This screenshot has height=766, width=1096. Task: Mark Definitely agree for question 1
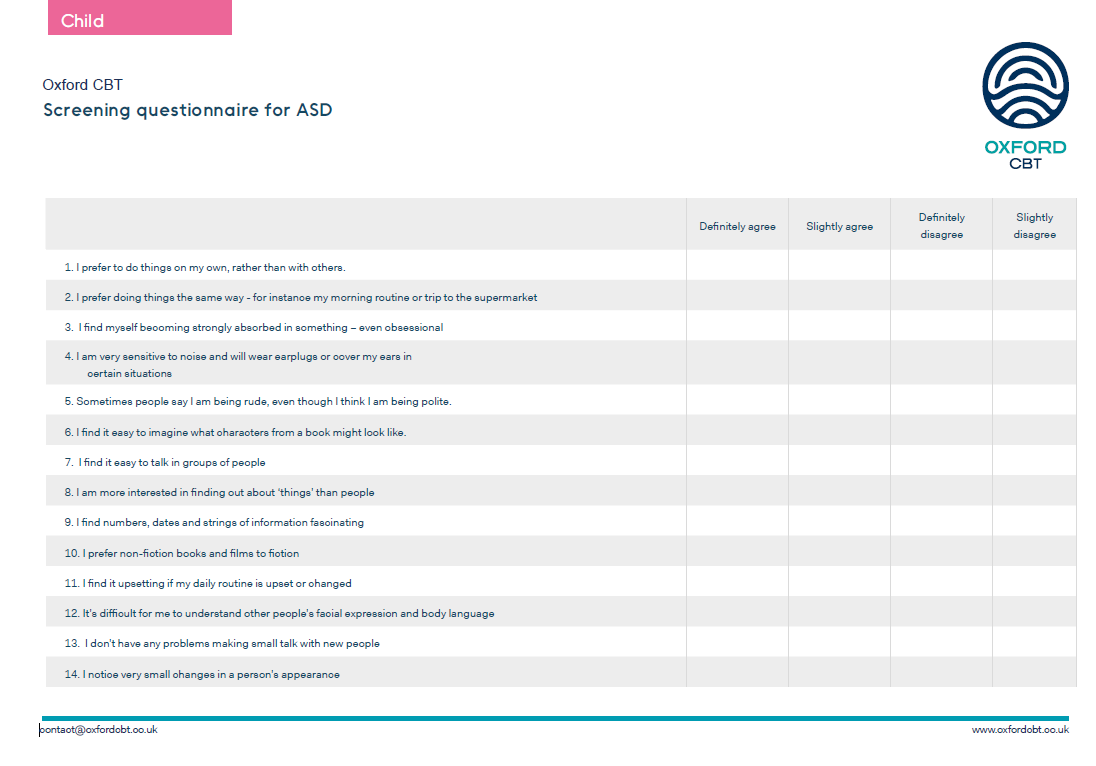[x=737, y=267]
